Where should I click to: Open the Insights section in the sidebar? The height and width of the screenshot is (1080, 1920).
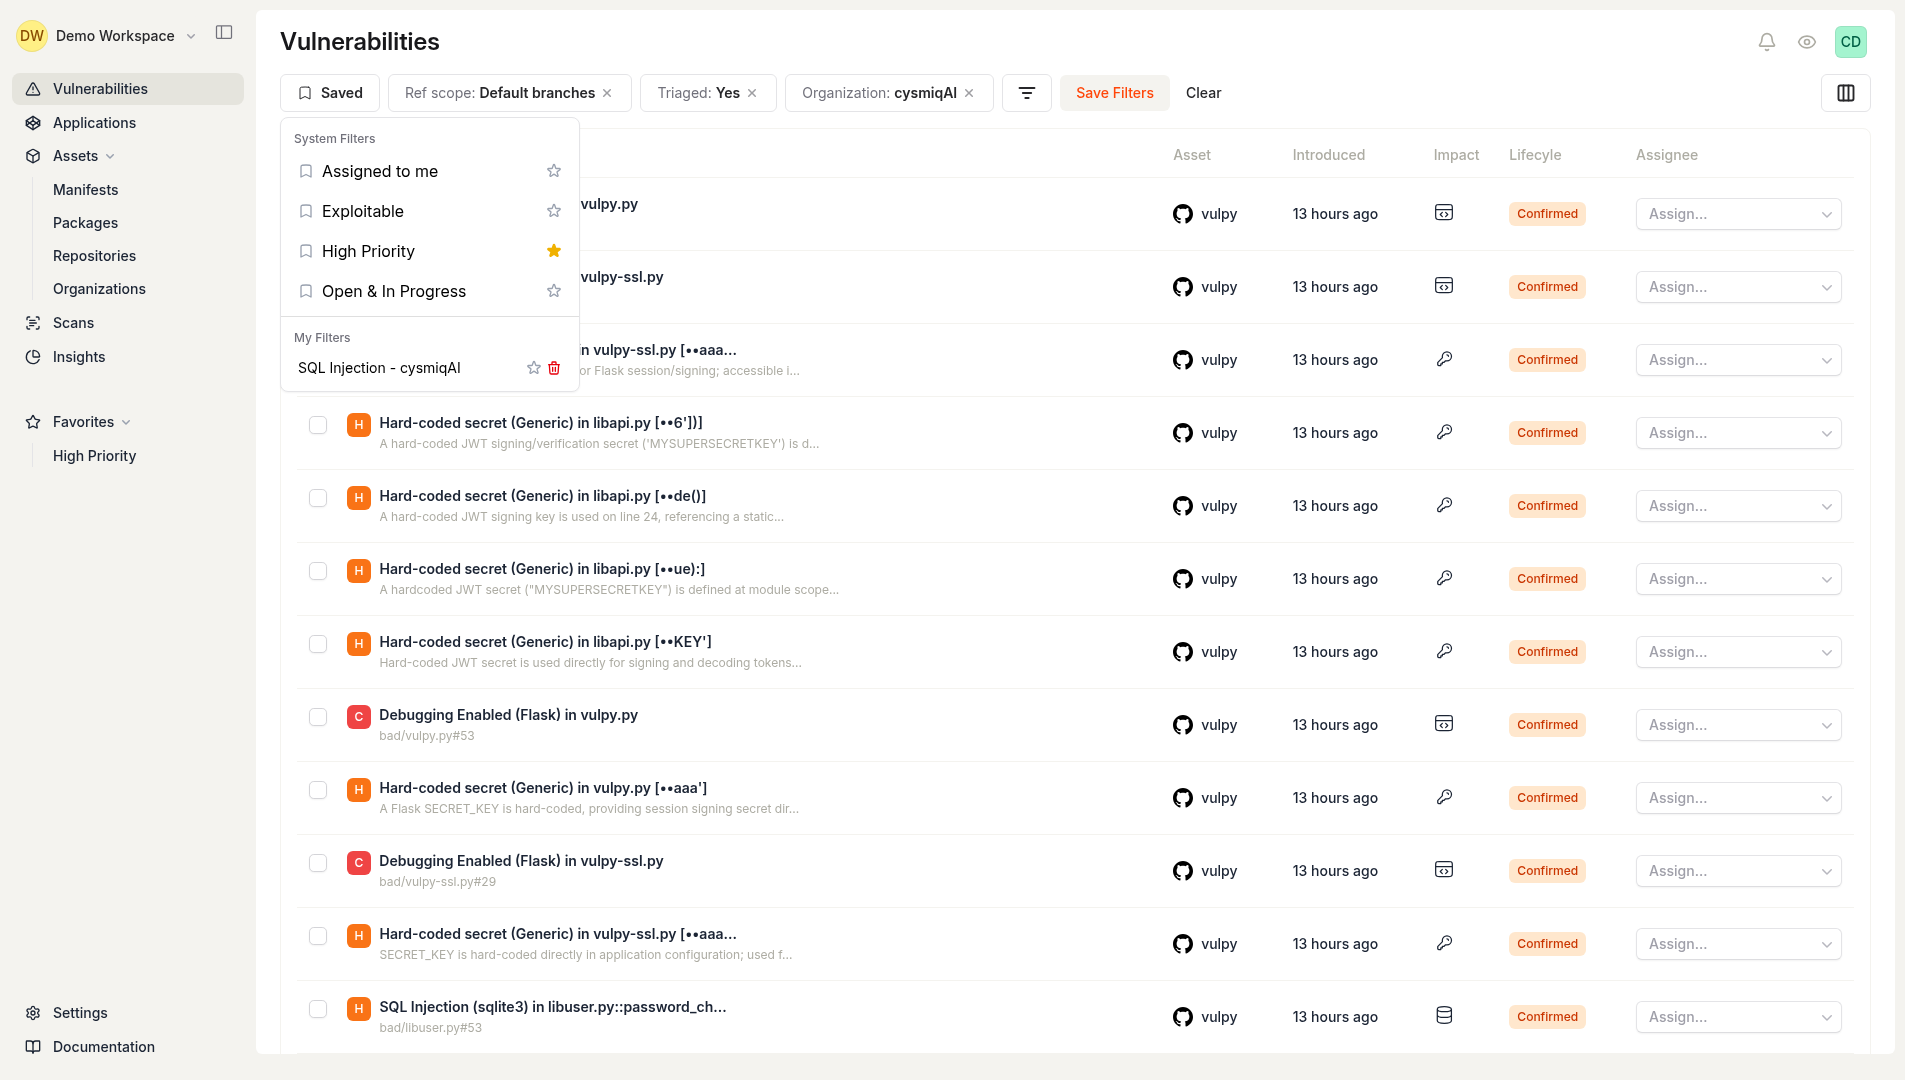tap(79, 356)
